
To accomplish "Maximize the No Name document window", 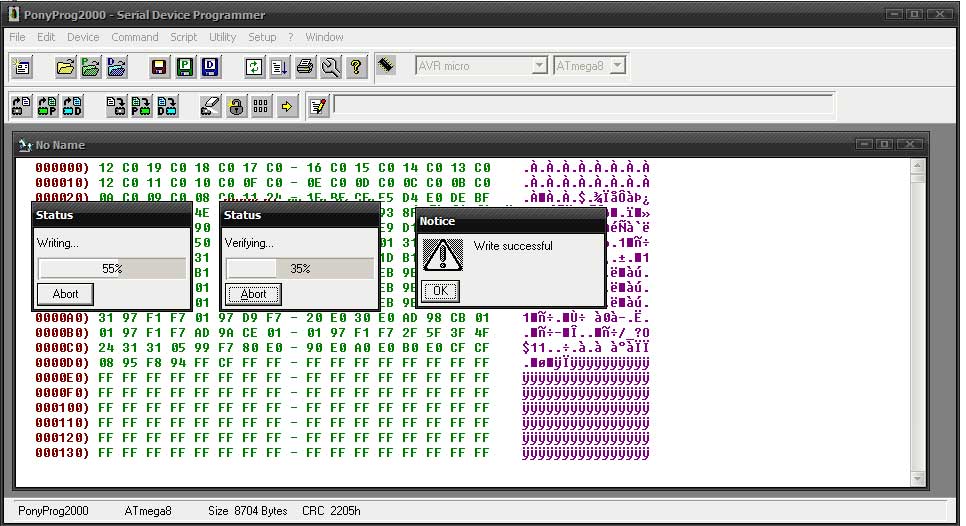I will [884, 144].
